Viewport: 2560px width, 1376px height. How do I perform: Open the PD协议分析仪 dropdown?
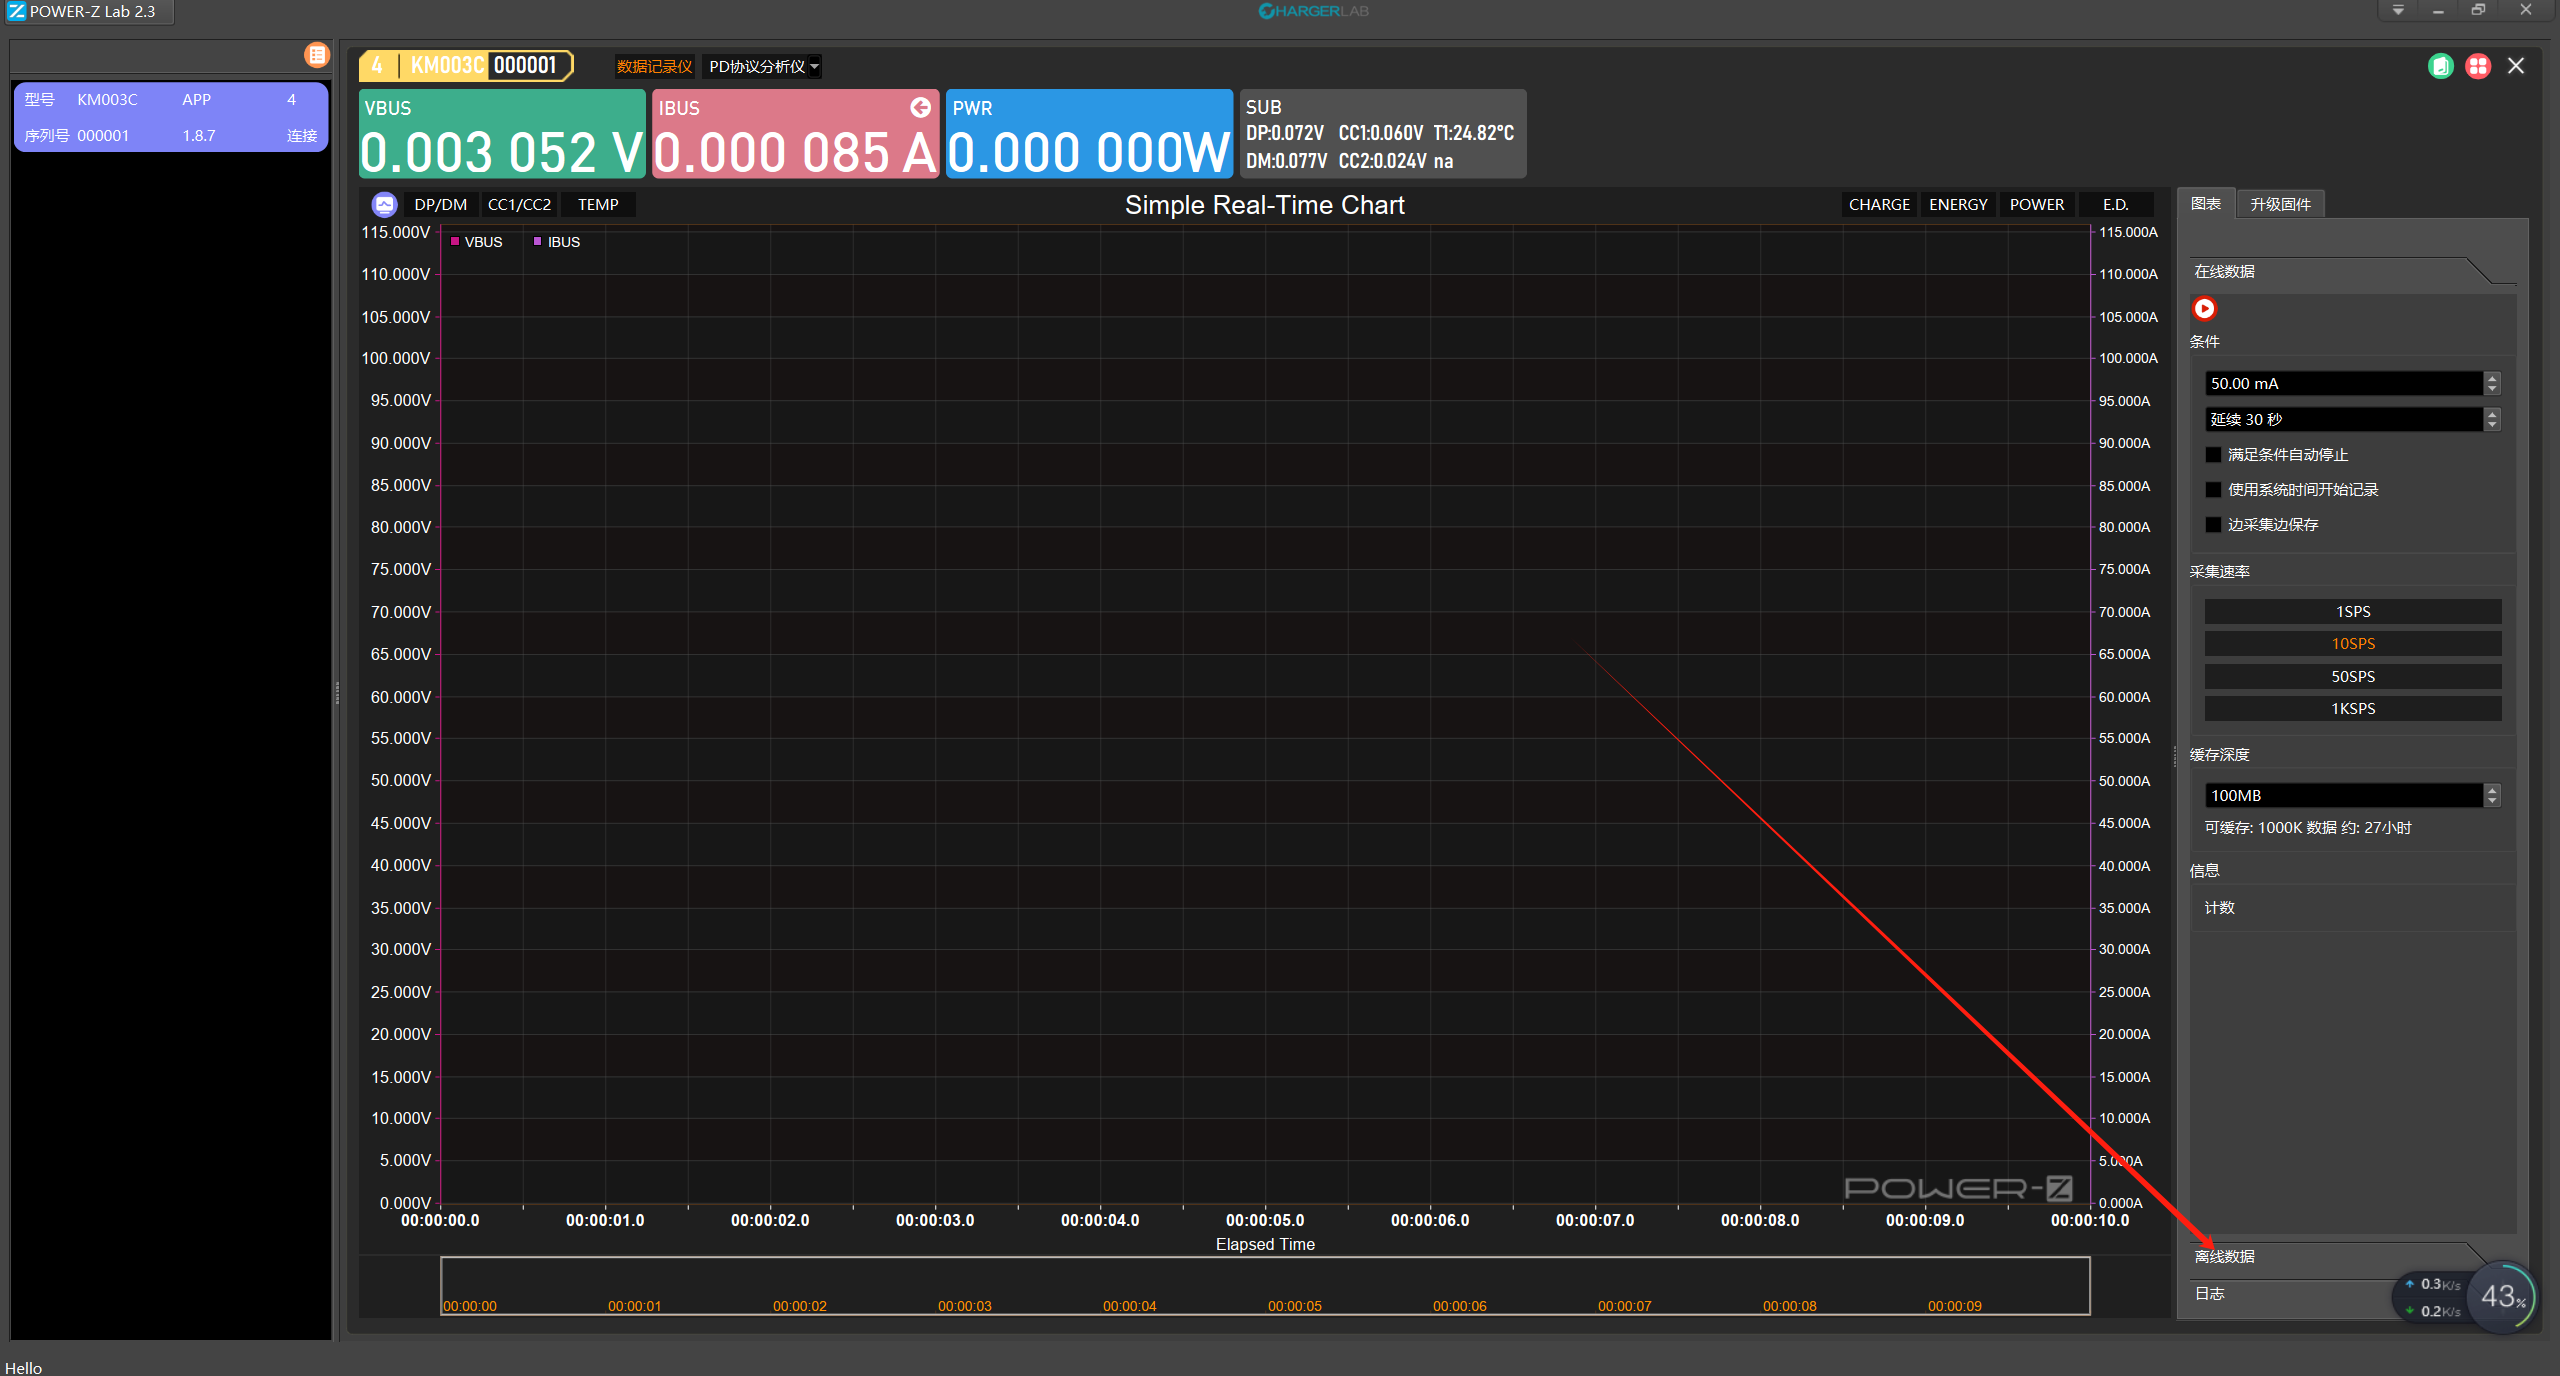[763, 67]
